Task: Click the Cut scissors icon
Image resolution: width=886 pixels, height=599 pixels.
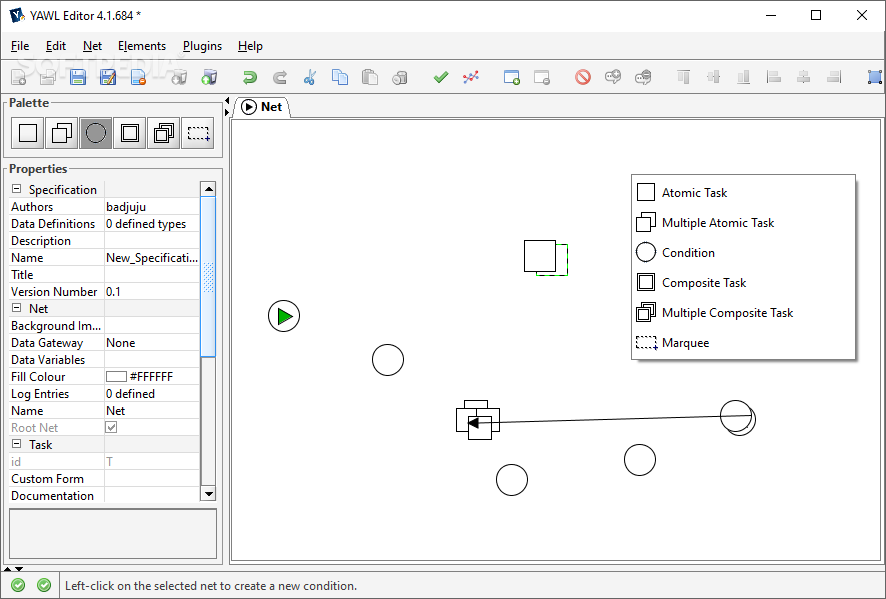Action: point(310,77)
